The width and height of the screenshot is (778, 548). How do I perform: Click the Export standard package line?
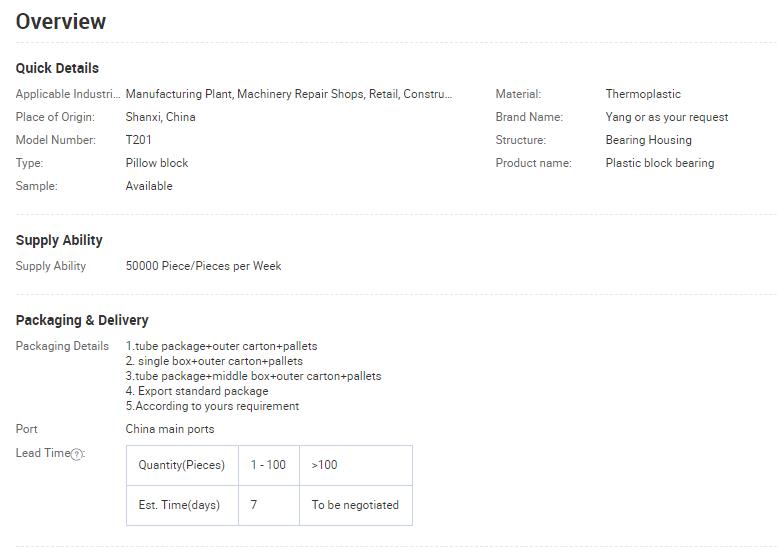coord(197,391)
